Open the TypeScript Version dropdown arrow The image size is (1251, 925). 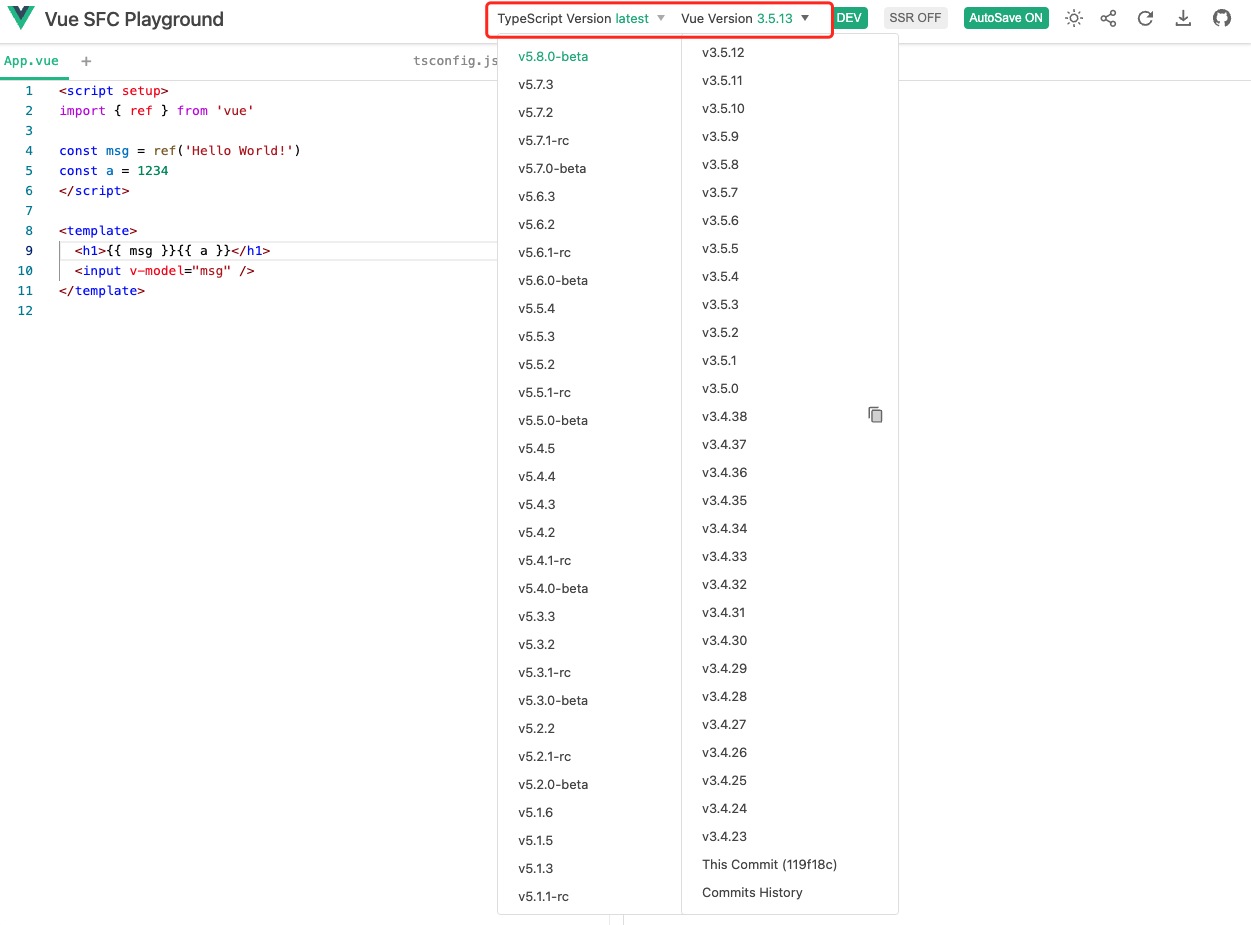tap(661, 18)
